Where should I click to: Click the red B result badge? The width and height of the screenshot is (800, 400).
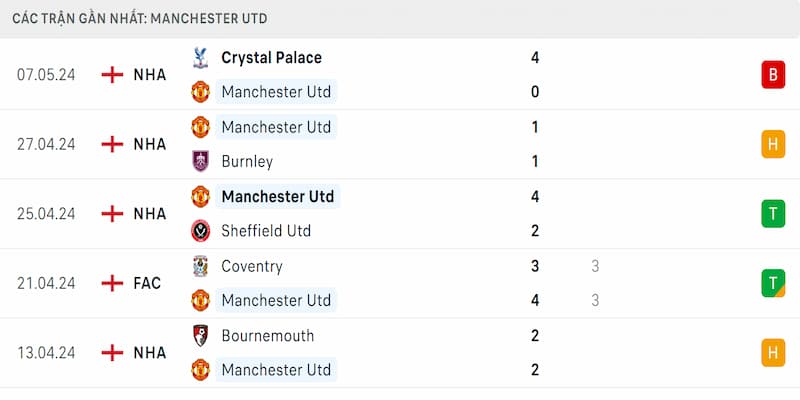tap(772, 74)
